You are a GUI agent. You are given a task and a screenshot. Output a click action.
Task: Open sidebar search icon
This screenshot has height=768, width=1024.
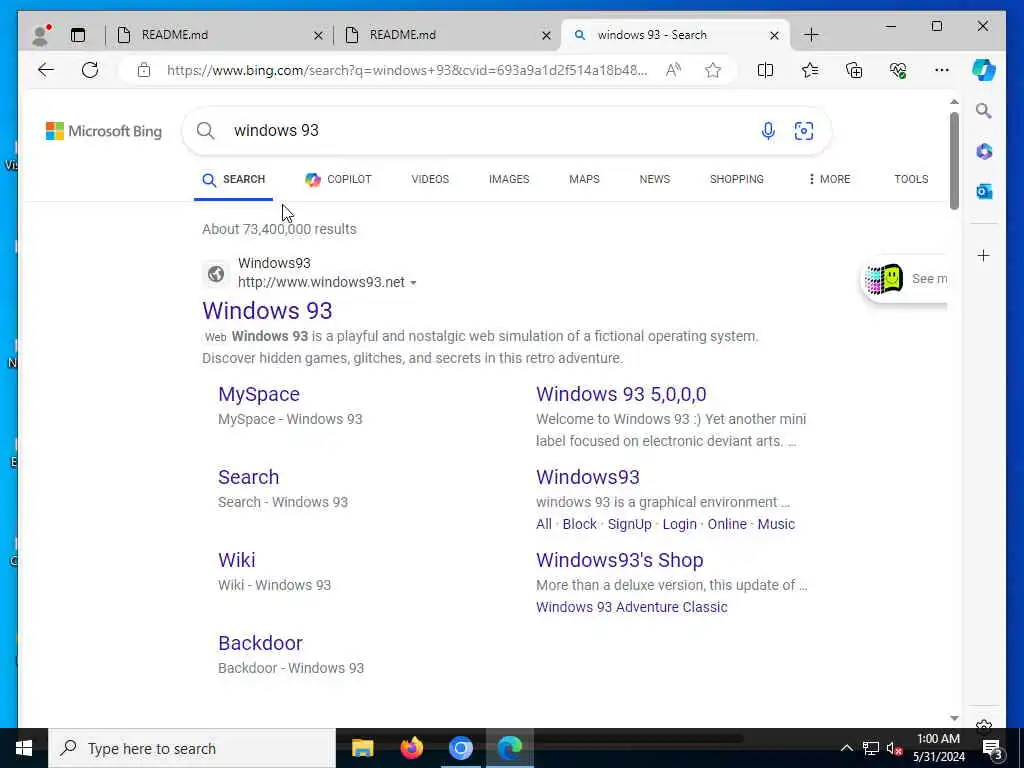[984, 111]
